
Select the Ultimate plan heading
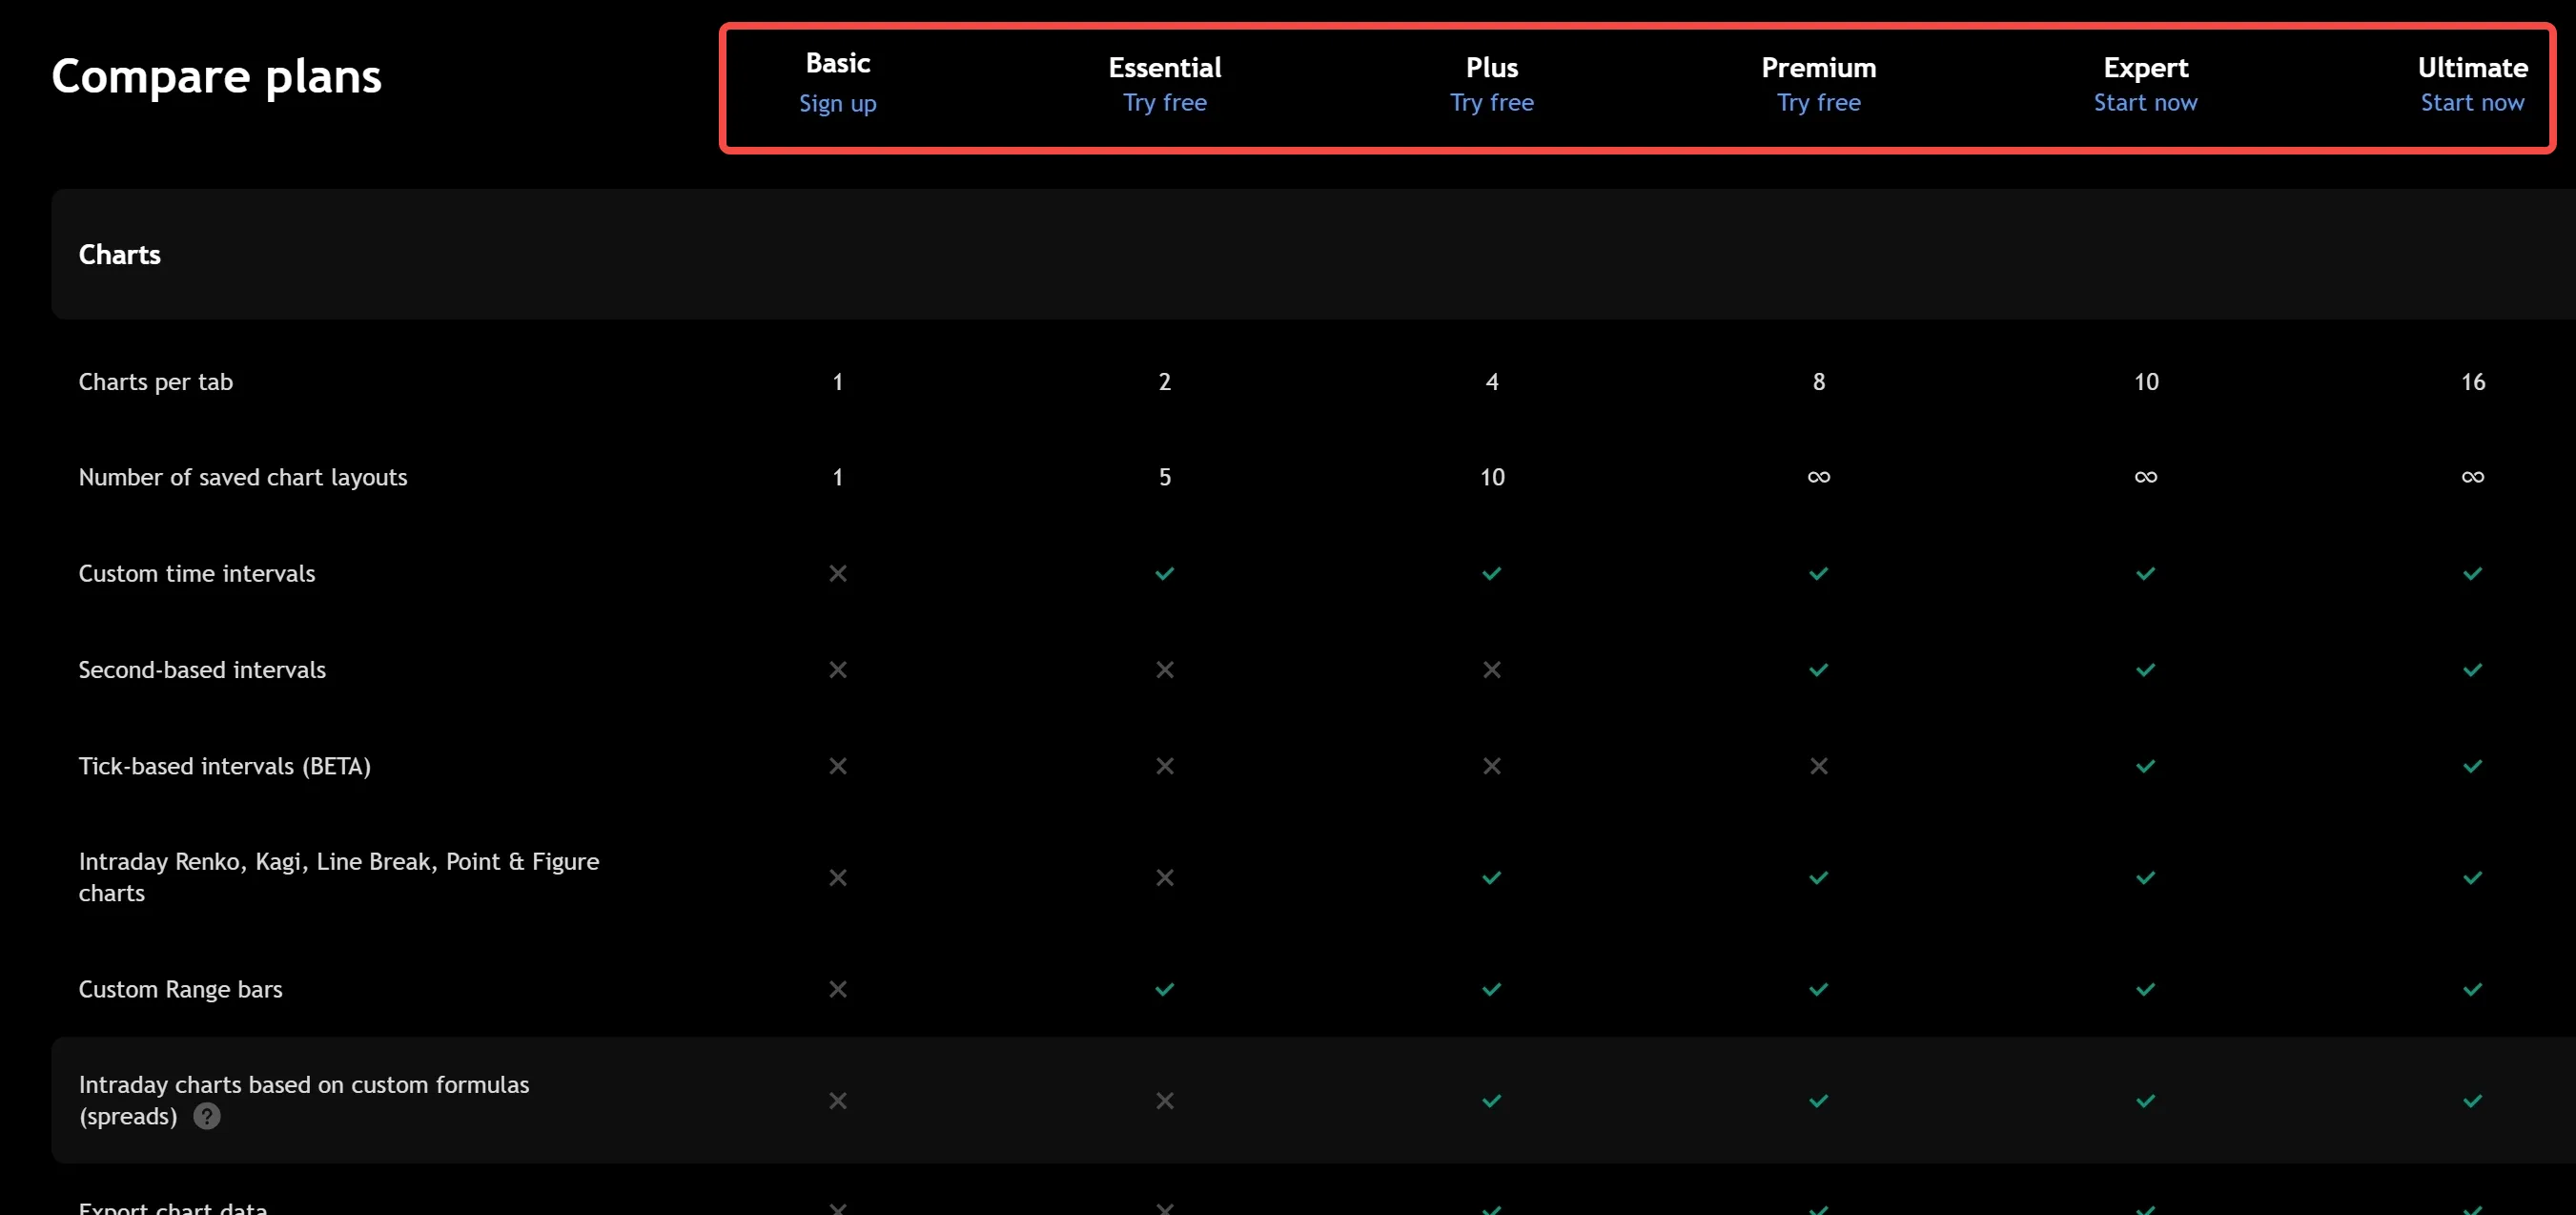2472,67
